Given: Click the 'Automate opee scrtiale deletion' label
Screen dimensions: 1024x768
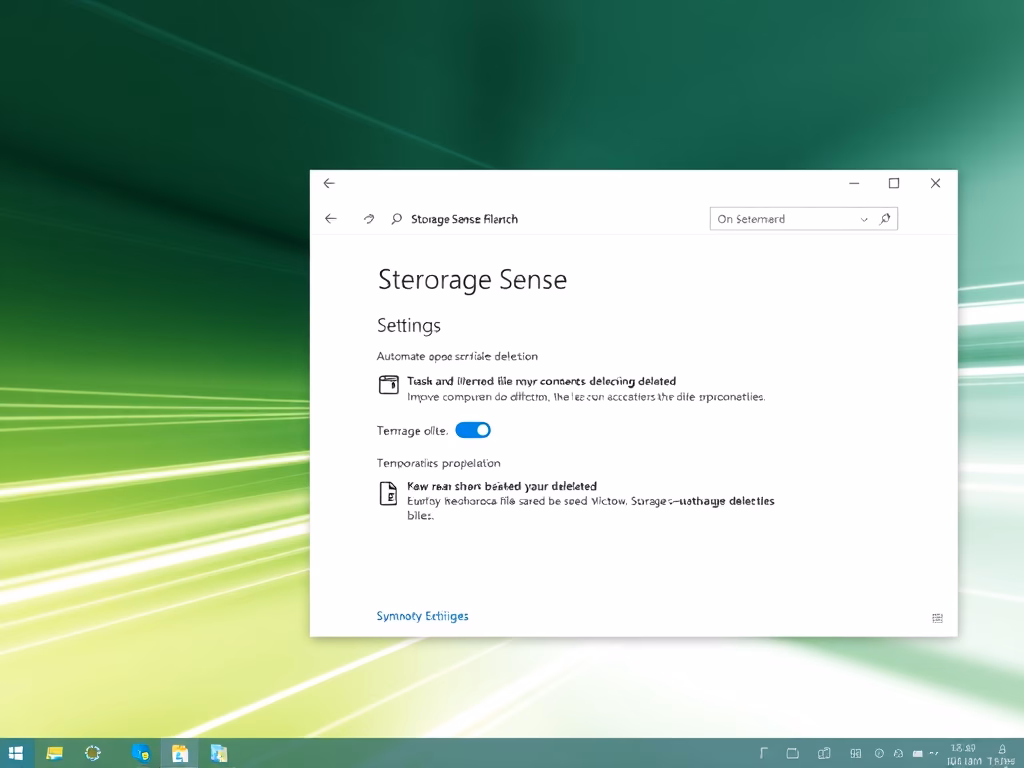Looking at the screenshot, I should pyautogui.click(x=457, y=356).
